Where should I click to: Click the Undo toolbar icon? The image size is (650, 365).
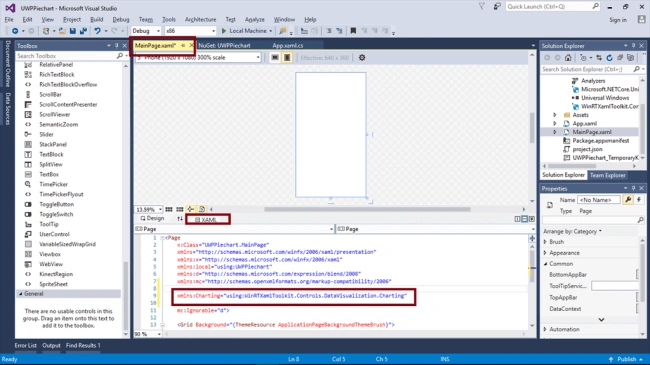pyautogui.click(x=97, y=31)
